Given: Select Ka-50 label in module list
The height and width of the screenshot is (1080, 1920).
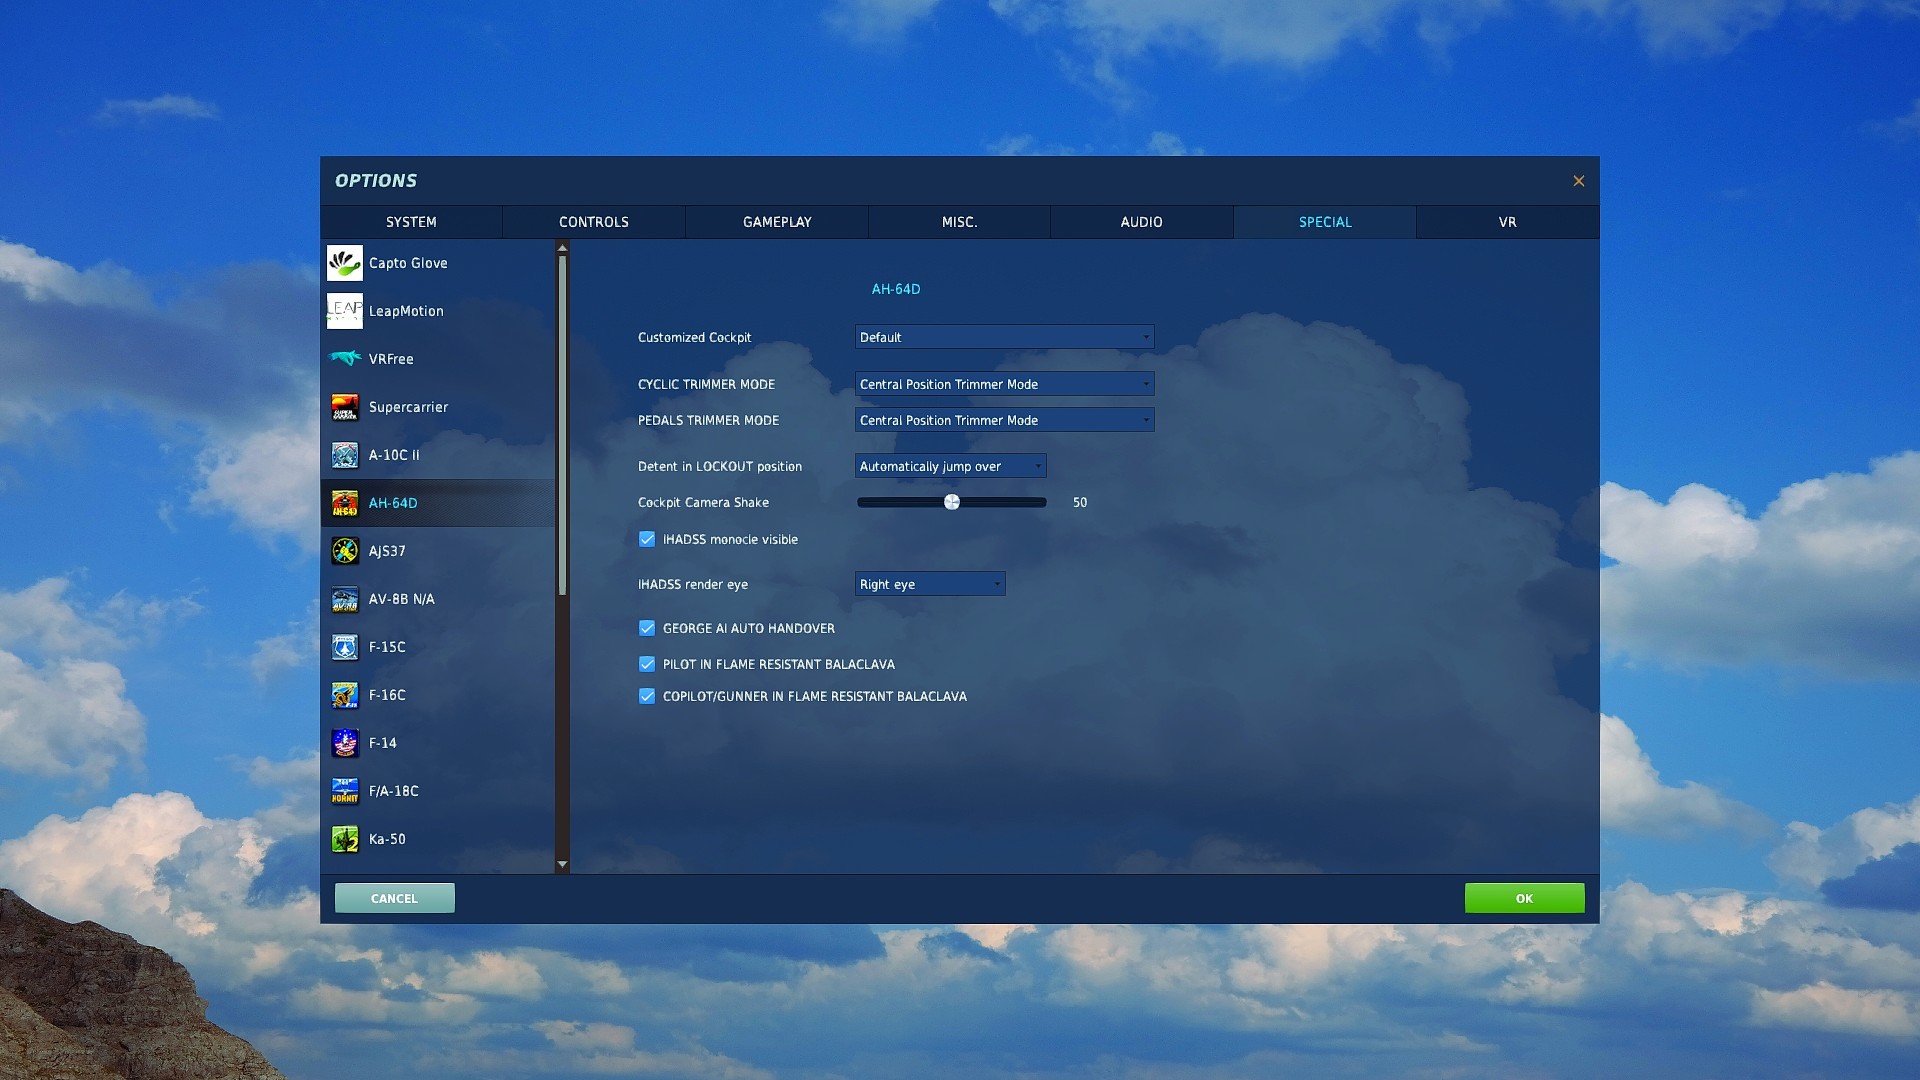Looking at the screenshot, I should 387,839.
